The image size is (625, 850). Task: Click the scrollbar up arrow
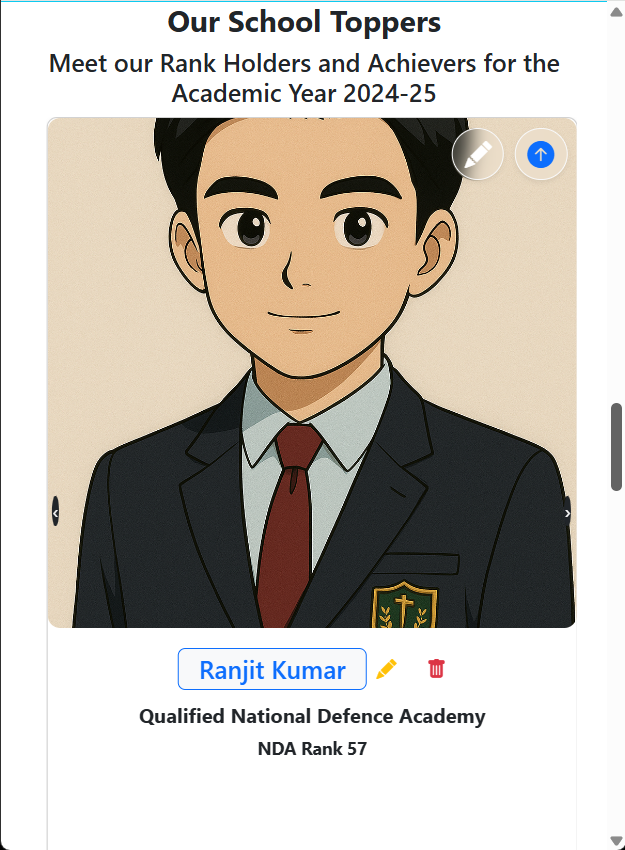pyautogui.click(x=616, y=12)
